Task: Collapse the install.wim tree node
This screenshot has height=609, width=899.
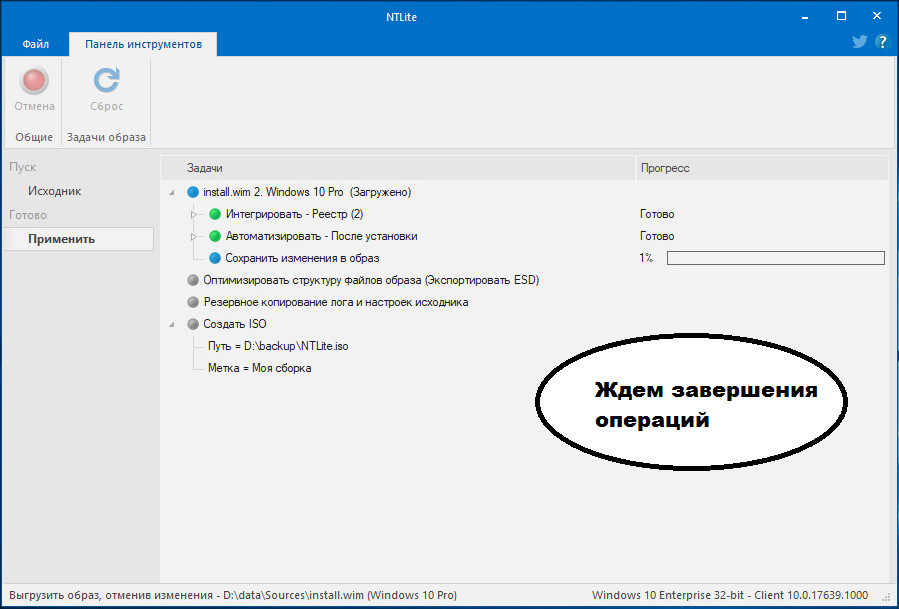Action: point(172,193)
